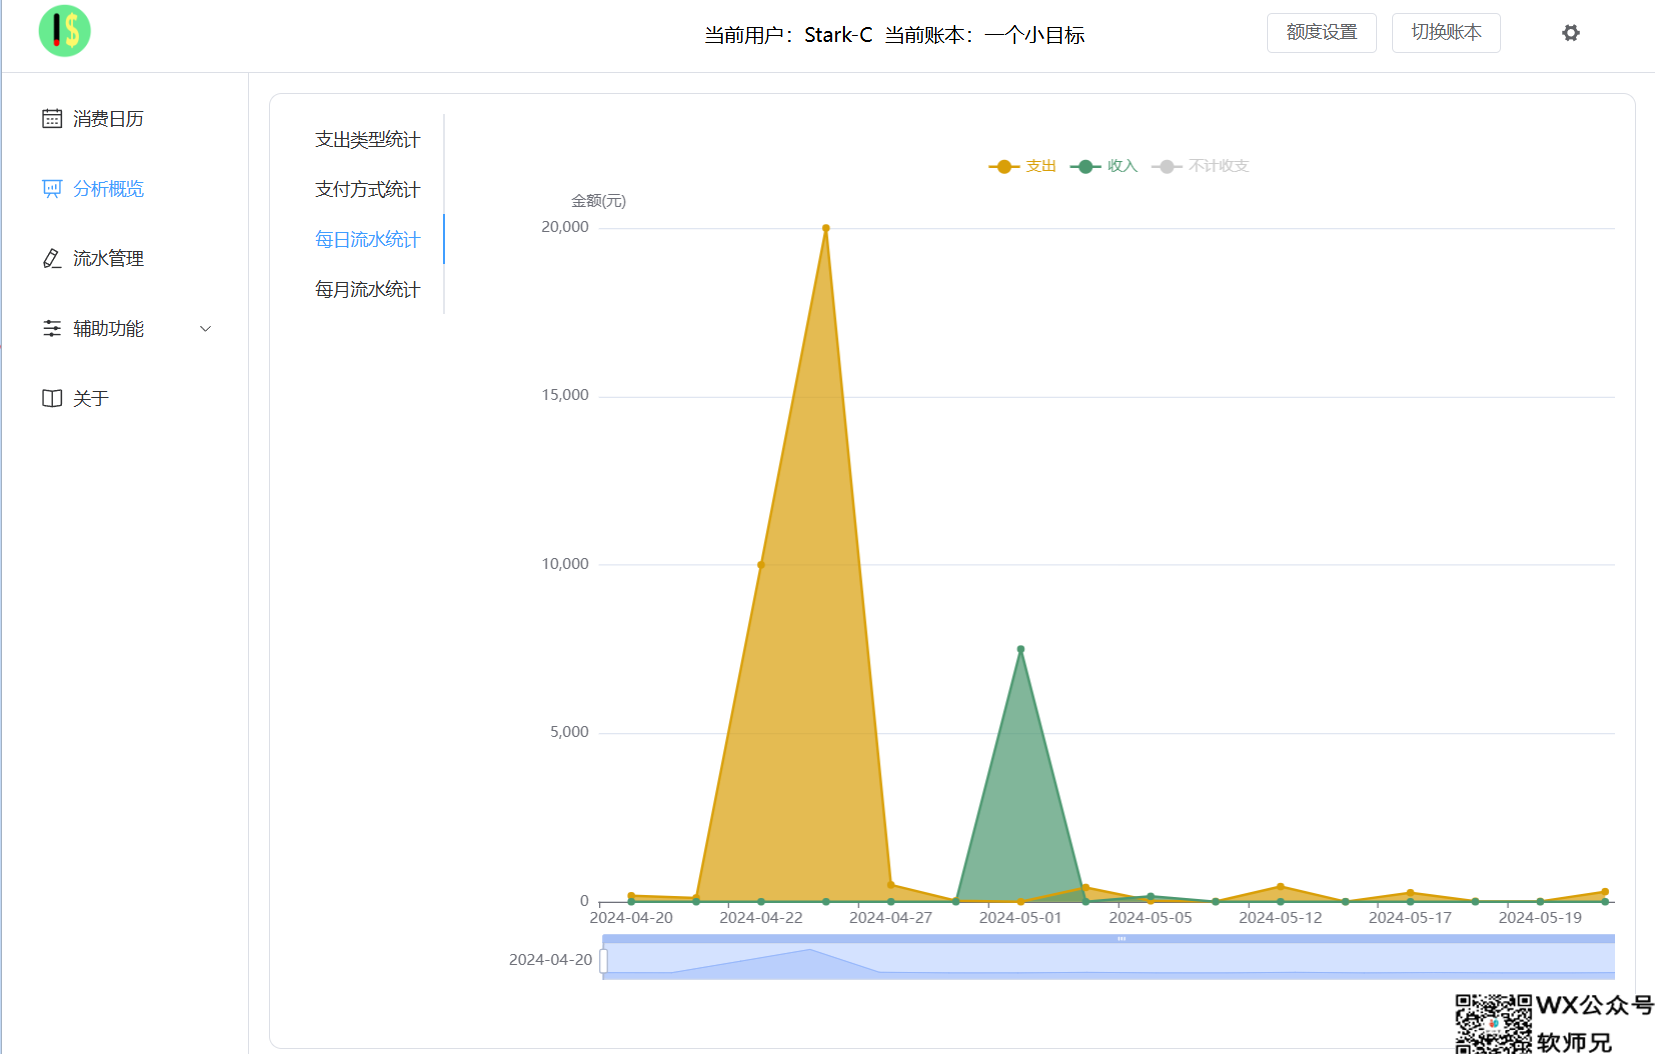Click the 当前用户：Stark-C header text
1655x1054 pixels.
tap(788, 35)
